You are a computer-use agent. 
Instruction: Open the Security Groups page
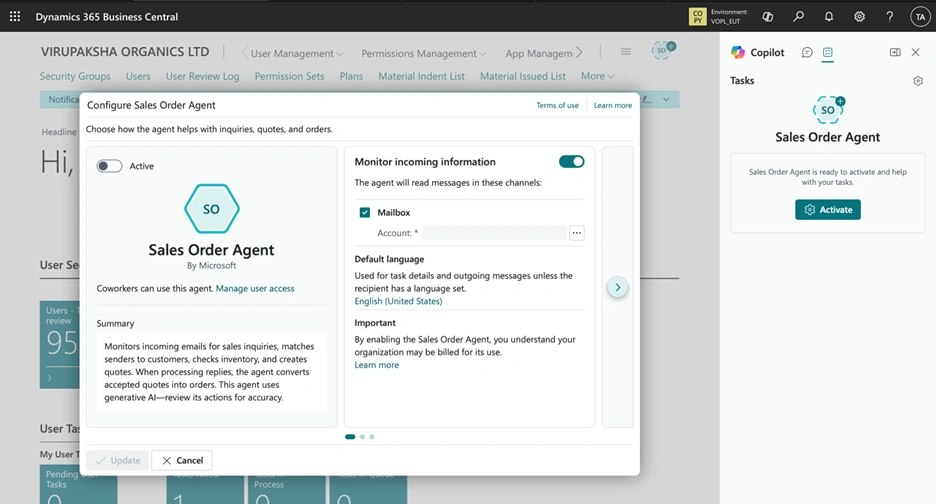75,76
